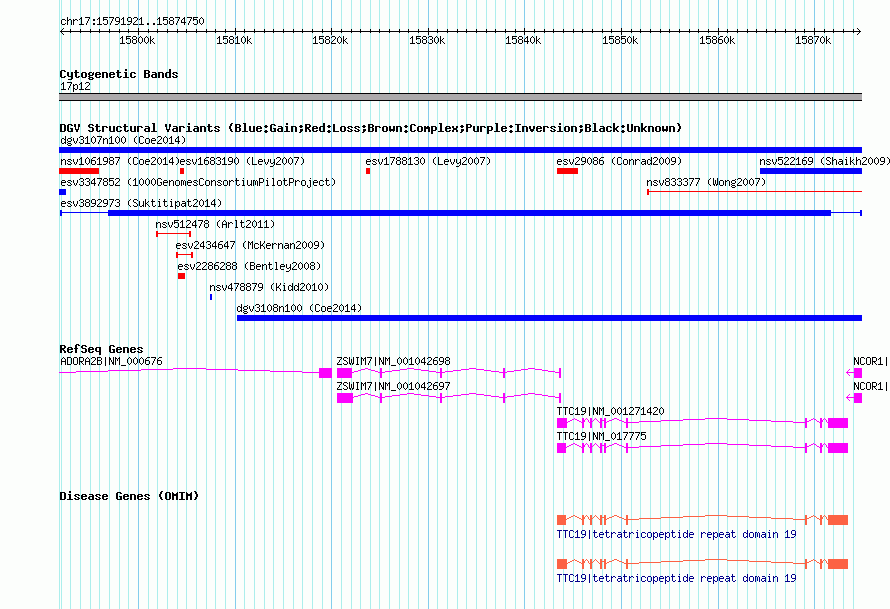
Task: Click the 15800k ruler tick label
Action: [x=137, y=40]
